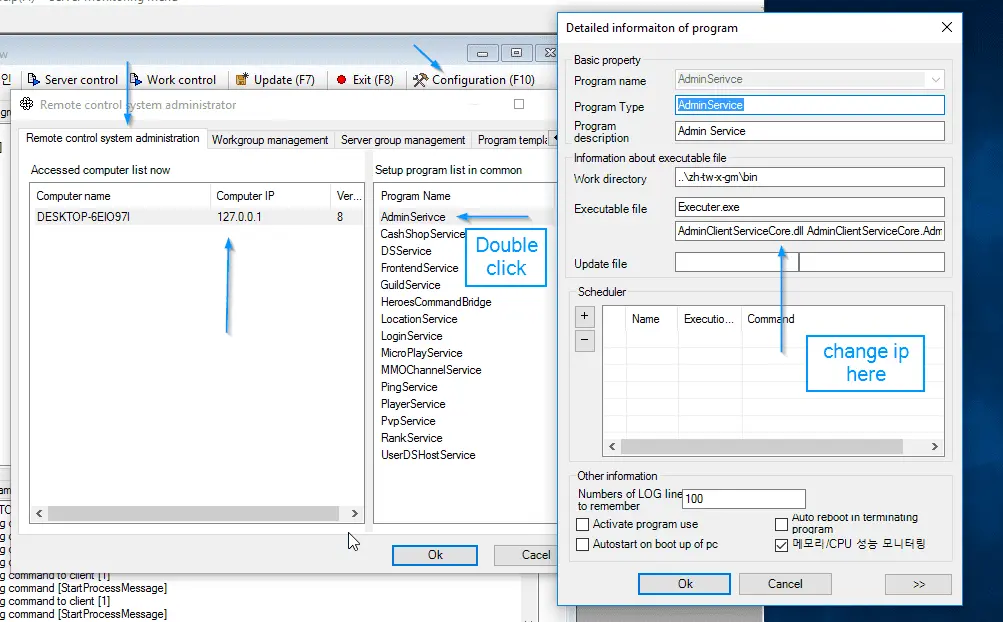This screenshot has height=622, width=1003.
Task: Click the Numbers of LOG line field
Action: coord(743,498)
